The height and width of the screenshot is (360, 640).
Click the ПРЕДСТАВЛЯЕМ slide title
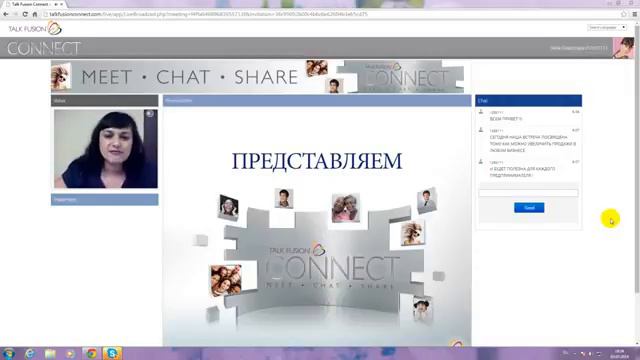tap(317, 161)
